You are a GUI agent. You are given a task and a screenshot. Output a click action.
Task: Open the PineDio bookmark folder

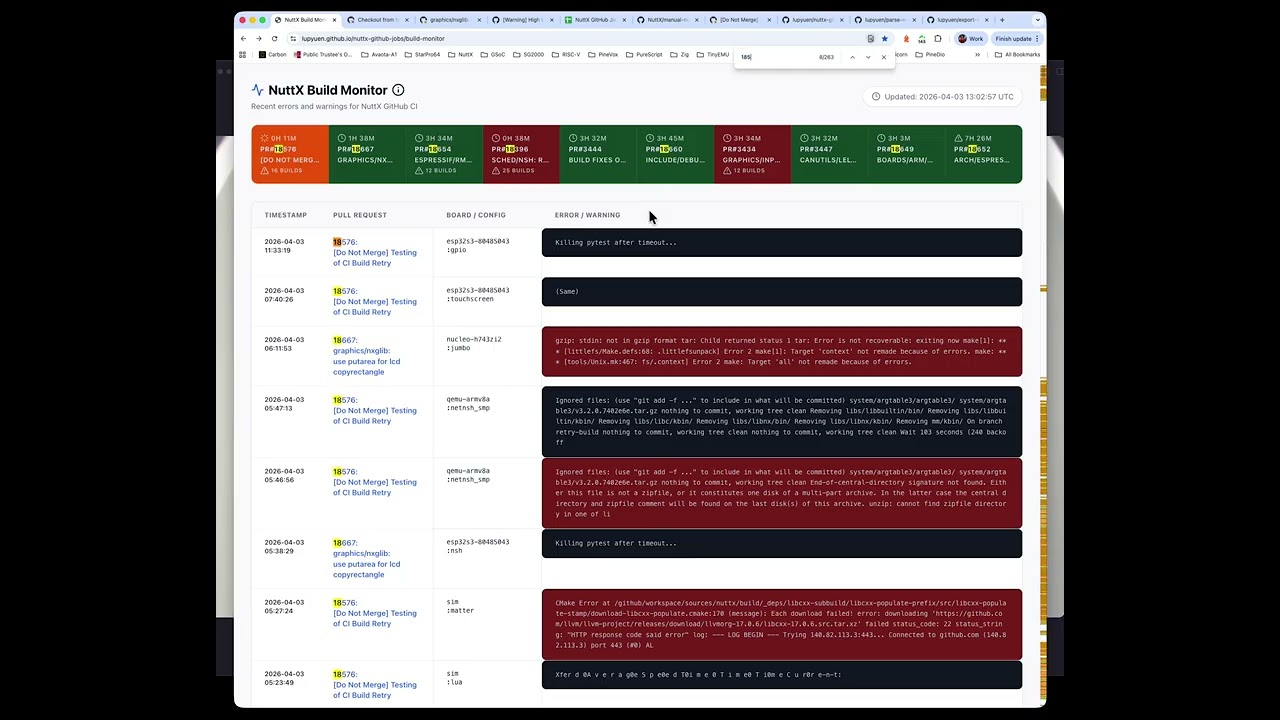[930, 55]
